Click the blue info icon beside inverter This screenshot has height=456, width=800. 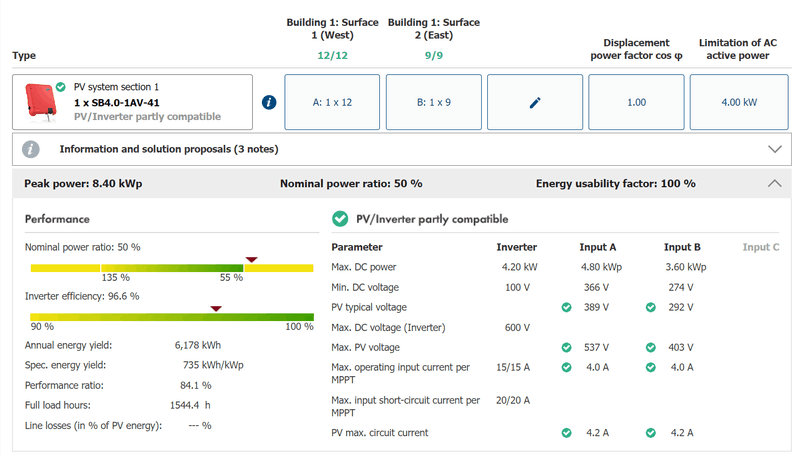268,102
